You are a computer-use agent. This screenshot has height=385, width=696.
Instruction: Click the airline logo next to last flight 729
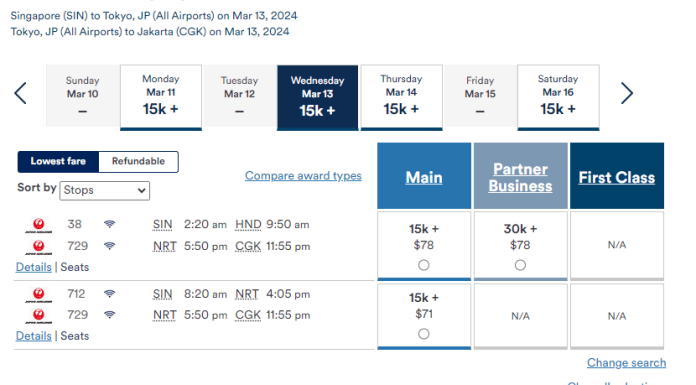pyautogui.click(x=39, y=316)
